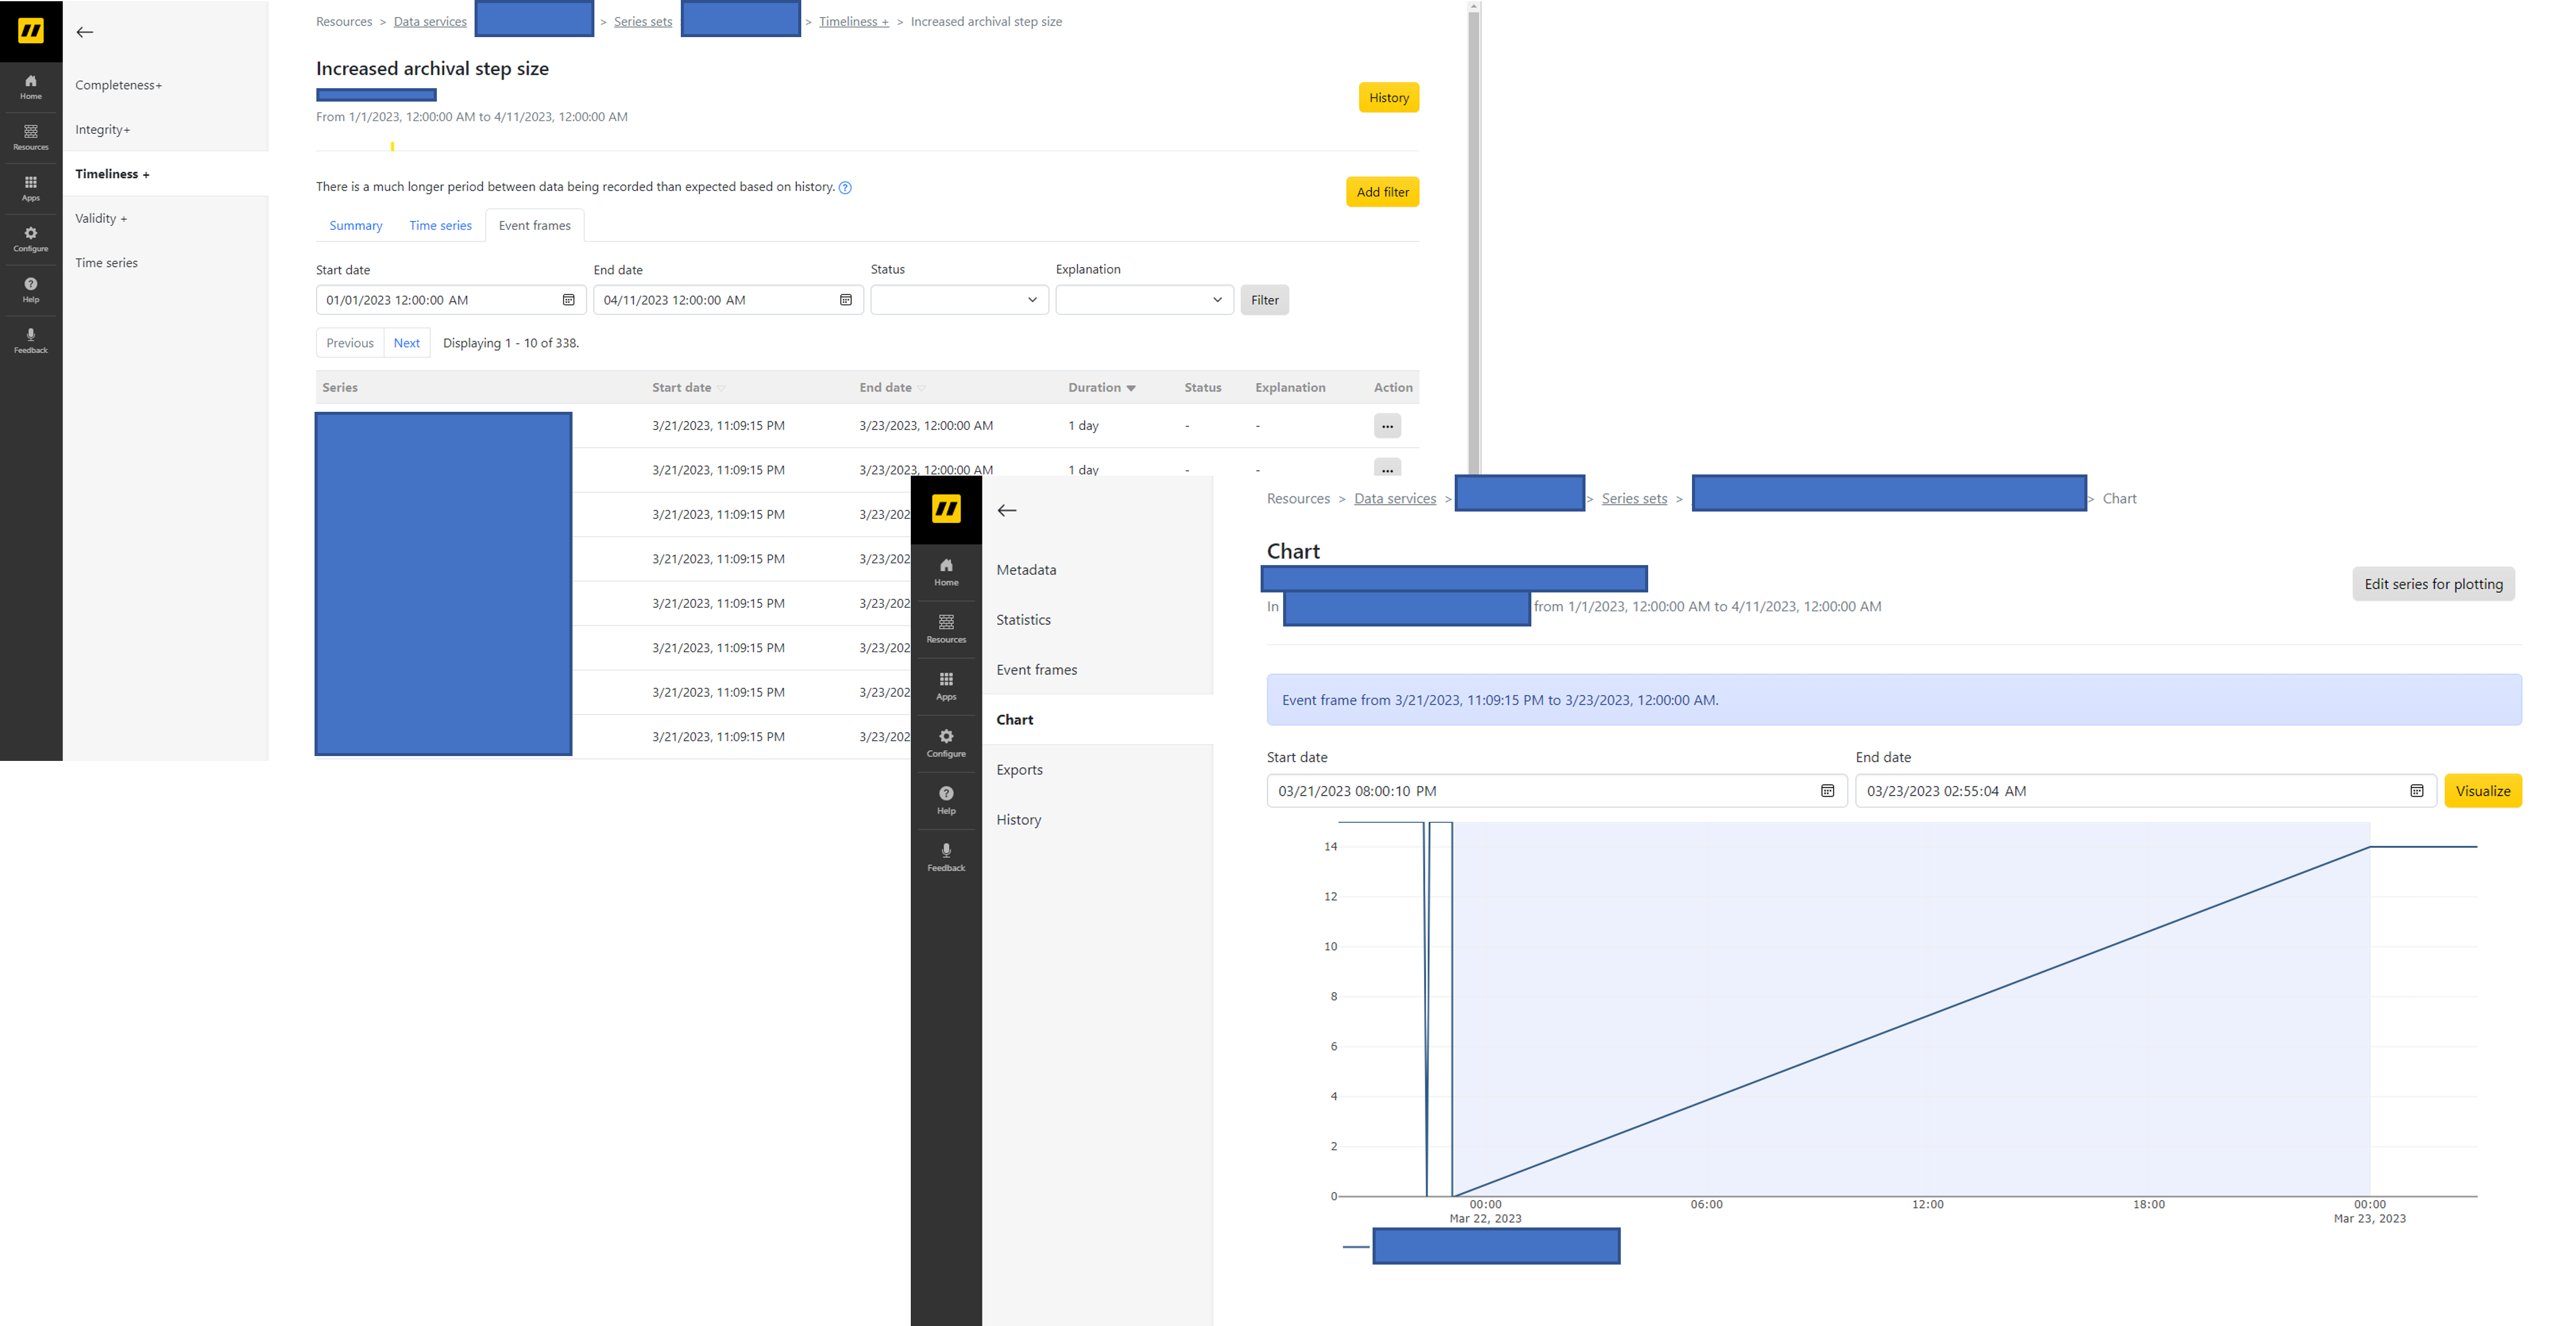
Task: Click the back arrow above the navigation panel
Action: click(x=85, y=32)
